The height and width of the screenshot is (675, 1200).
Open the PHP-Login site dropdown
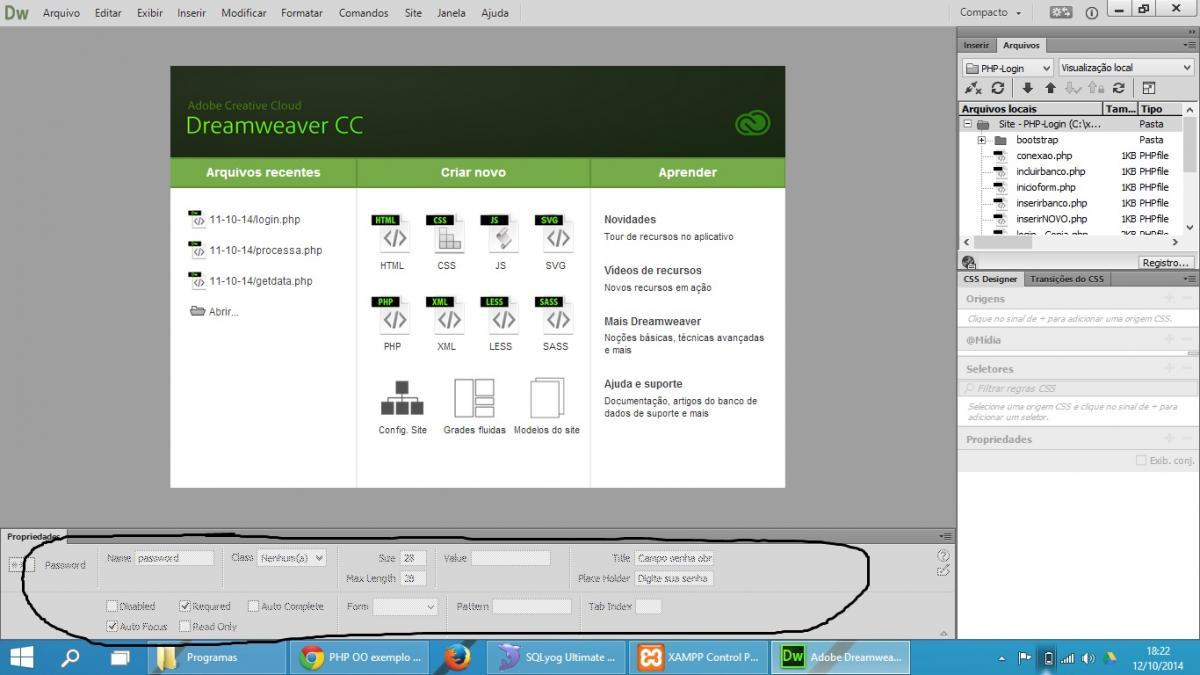click(x=1008, y=68)
